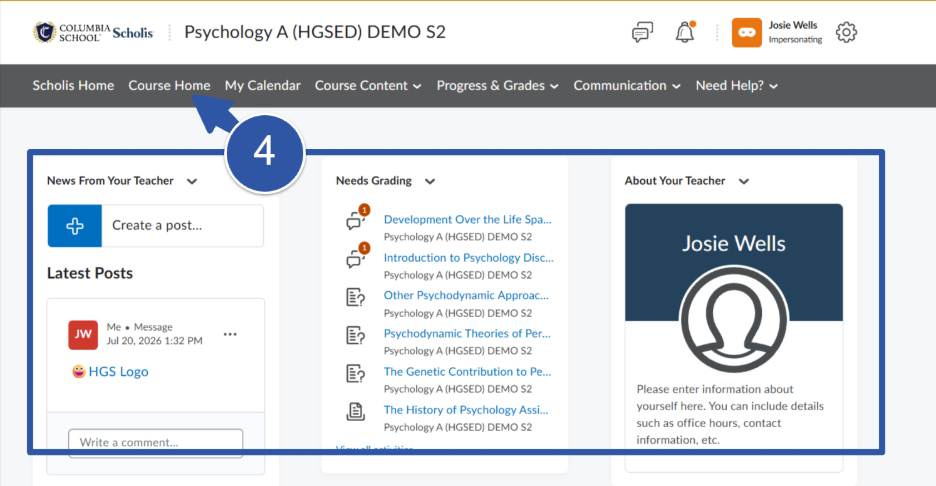Viewport: 936px width, 486px height.
Task: Click the Psychology A (HGSED) DEMO S2 course title
Action: point(315,32)
